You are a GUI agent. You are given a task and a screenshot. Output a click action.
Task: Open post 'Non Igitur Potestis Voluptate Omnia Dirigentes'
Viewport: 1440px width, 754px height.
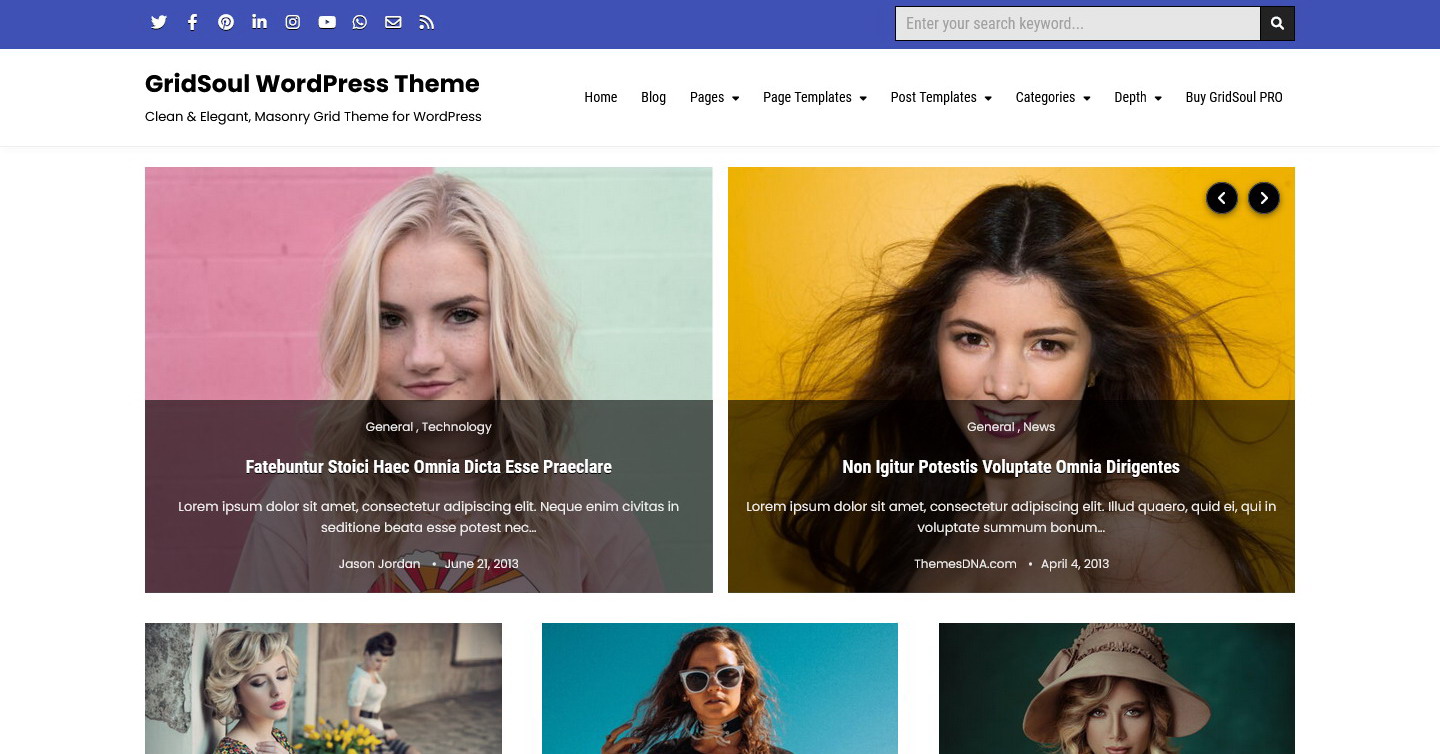(1011, 467)
